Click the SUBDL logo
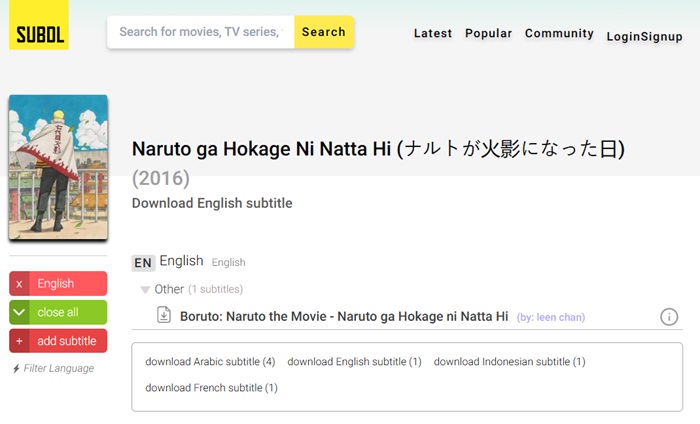Viewport: 700px width, 424px height. point(39,25)
